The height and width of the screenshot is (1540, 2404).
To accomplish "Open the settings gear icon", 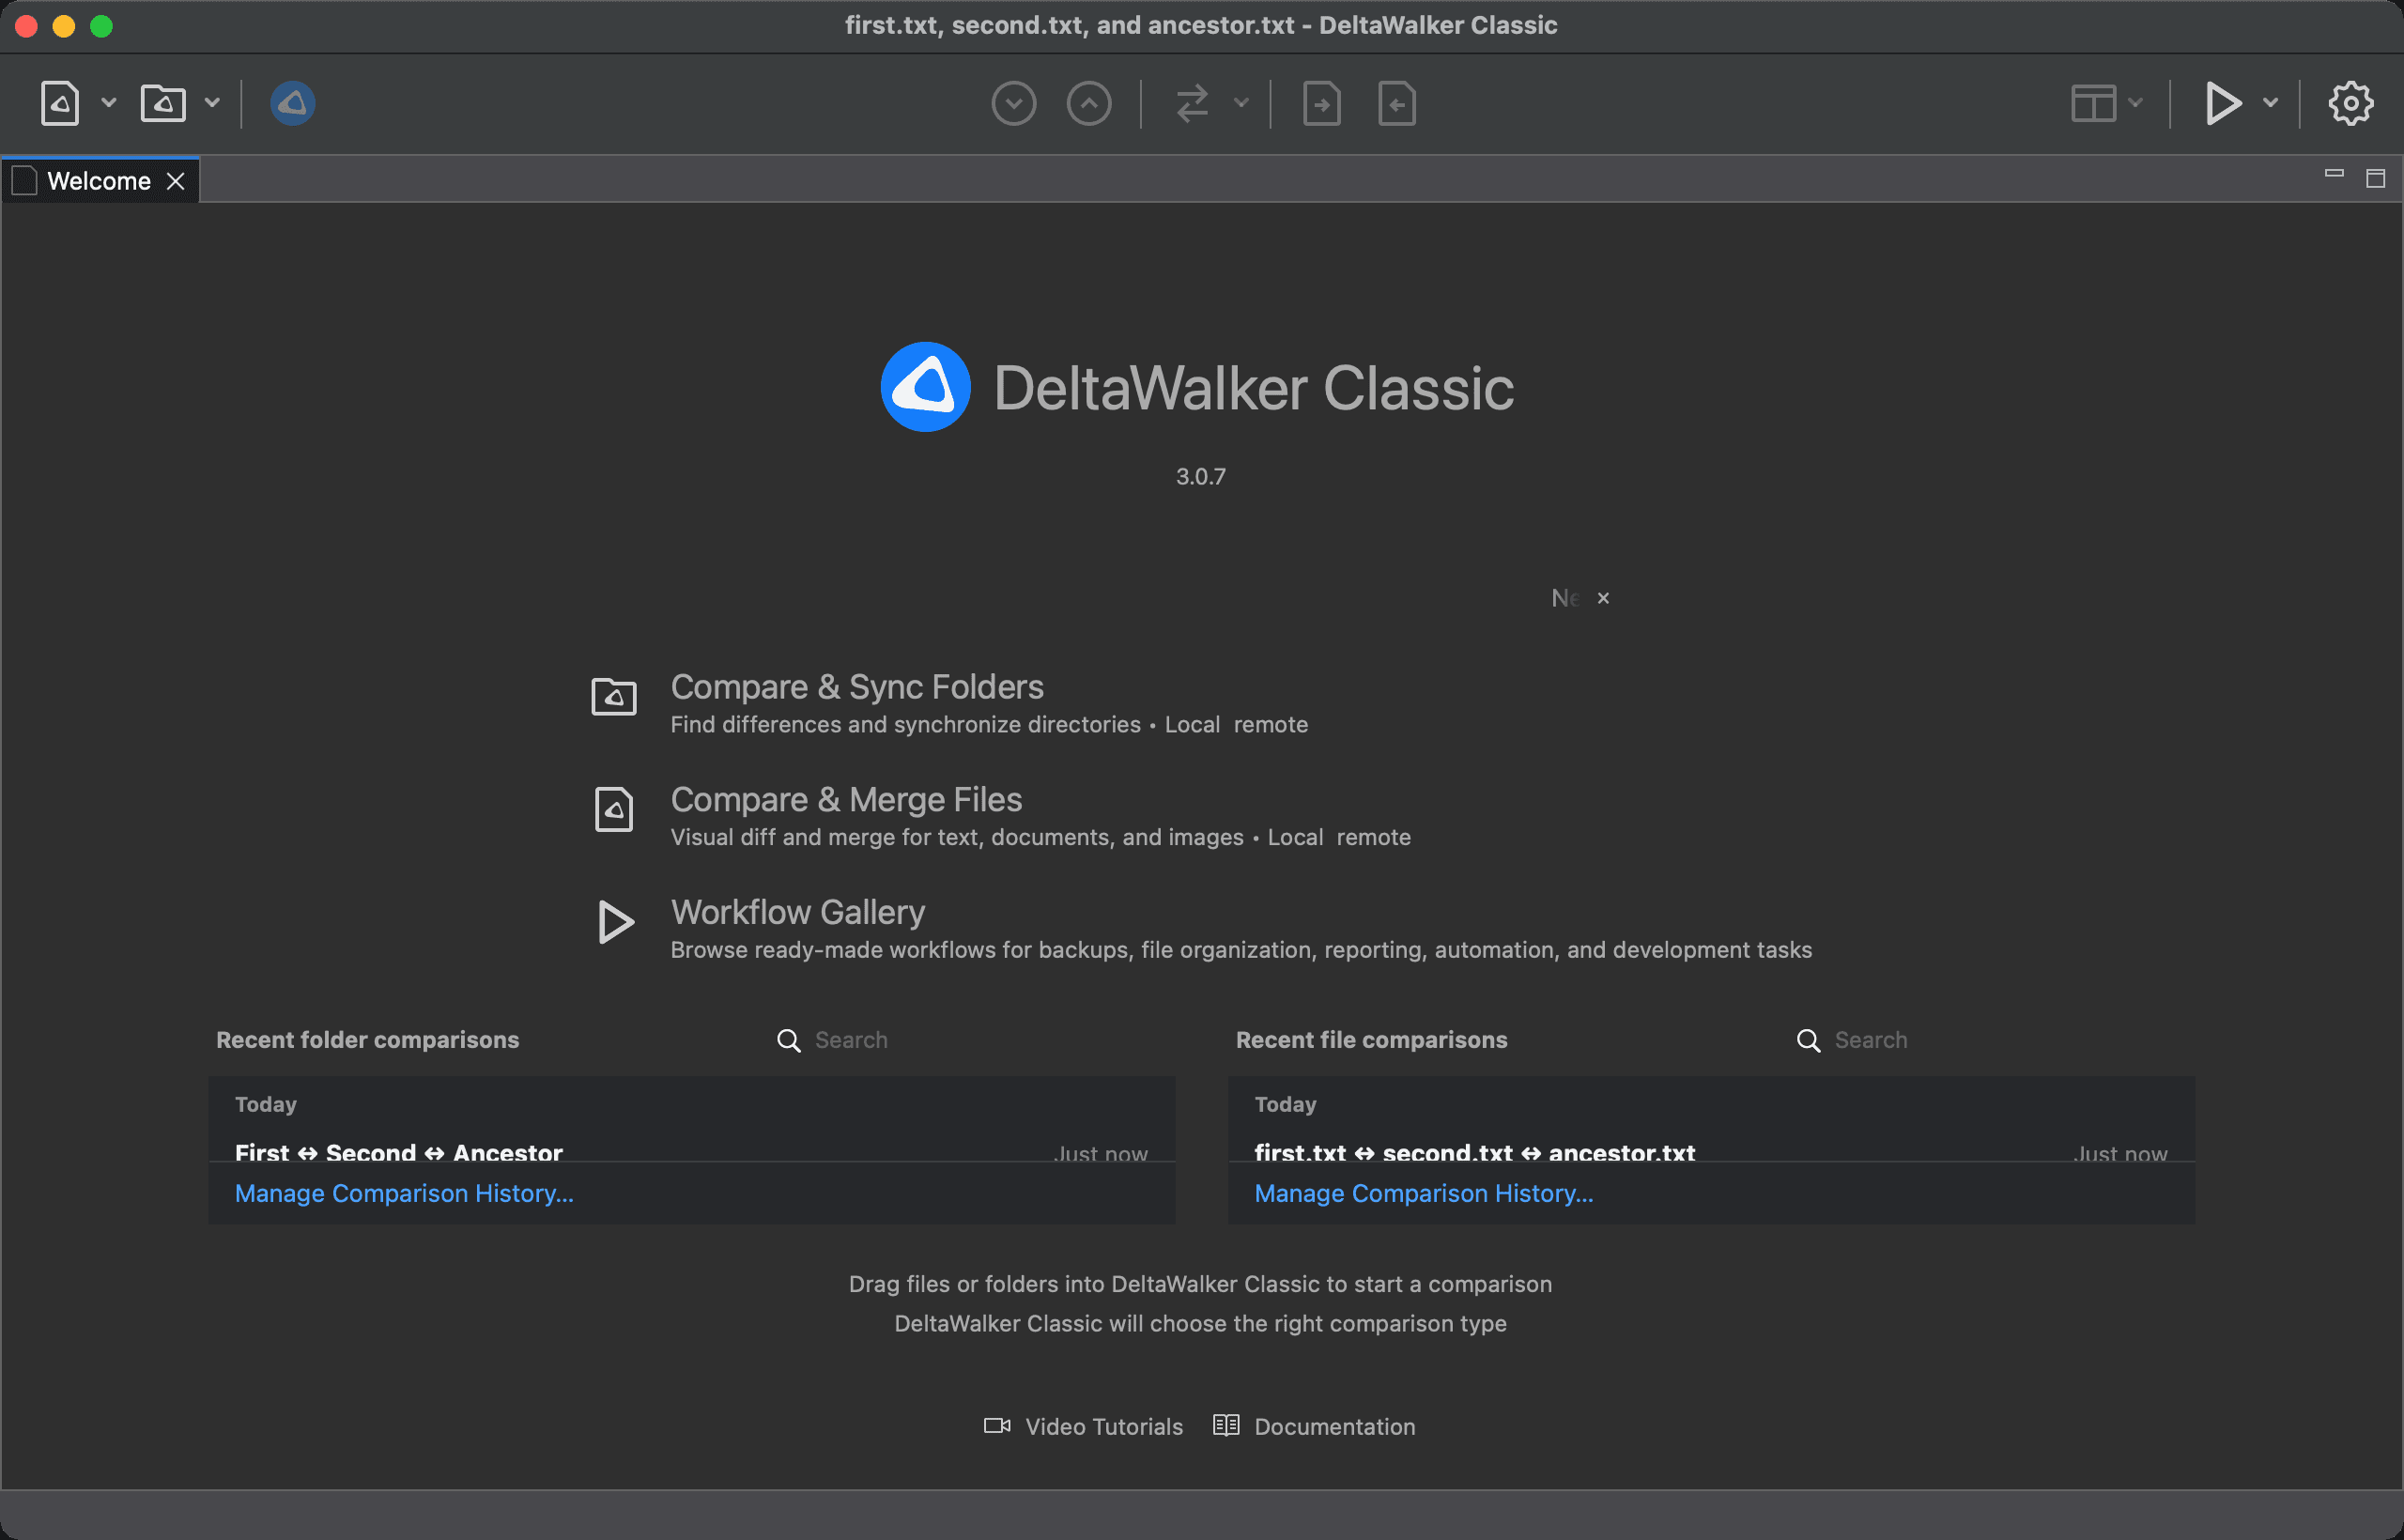I will pyautogui.click(x=2350, y=103).
